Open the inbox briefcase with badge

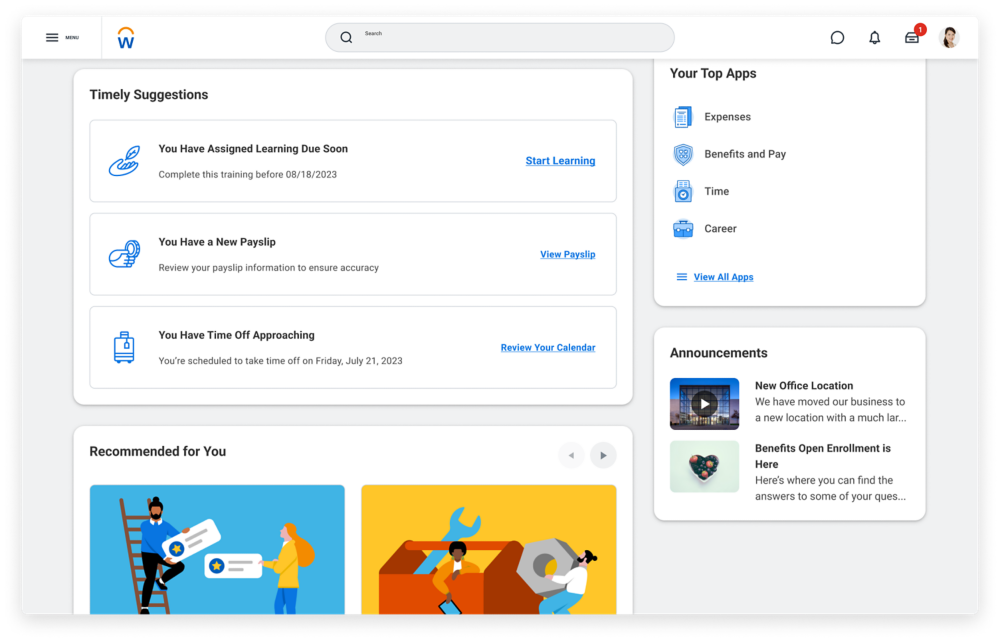911,37
